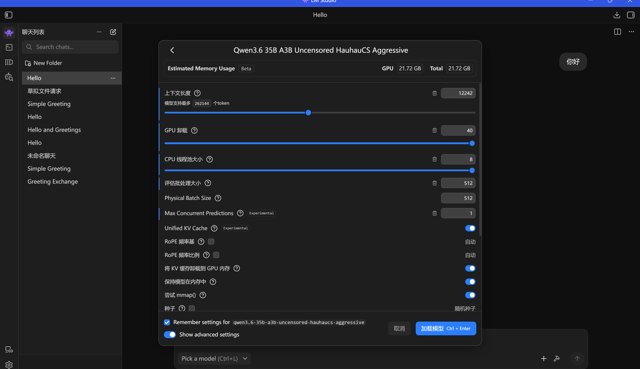
Task: Click the 上下文长度 slider handle
Action: point(309,113)
